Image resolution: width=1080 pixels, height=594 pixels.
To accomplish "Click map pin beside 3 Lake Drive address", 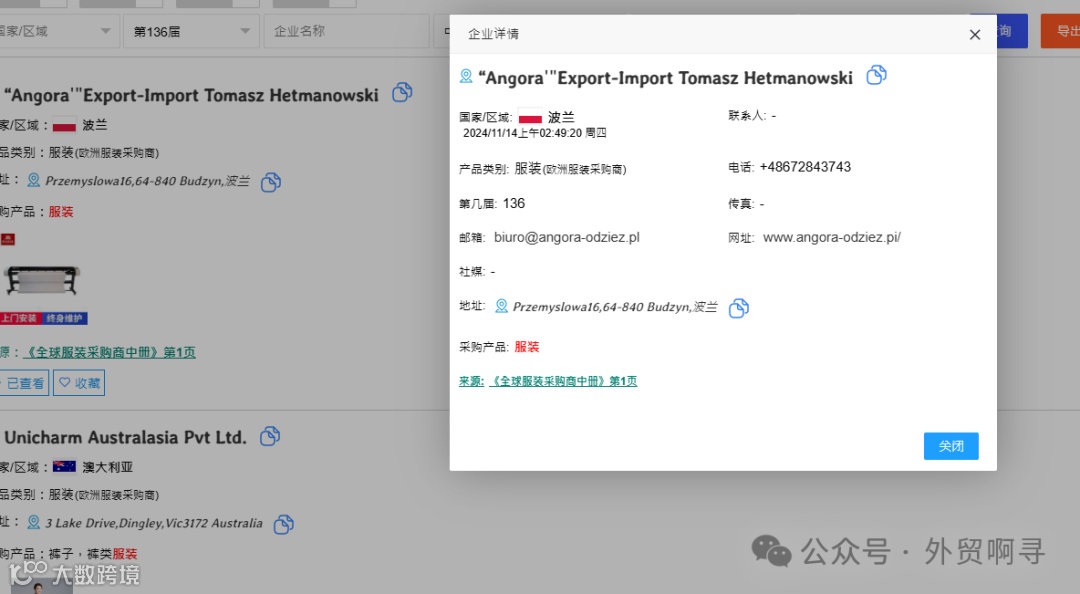I will pyautogui.click(x=33, y=522).
